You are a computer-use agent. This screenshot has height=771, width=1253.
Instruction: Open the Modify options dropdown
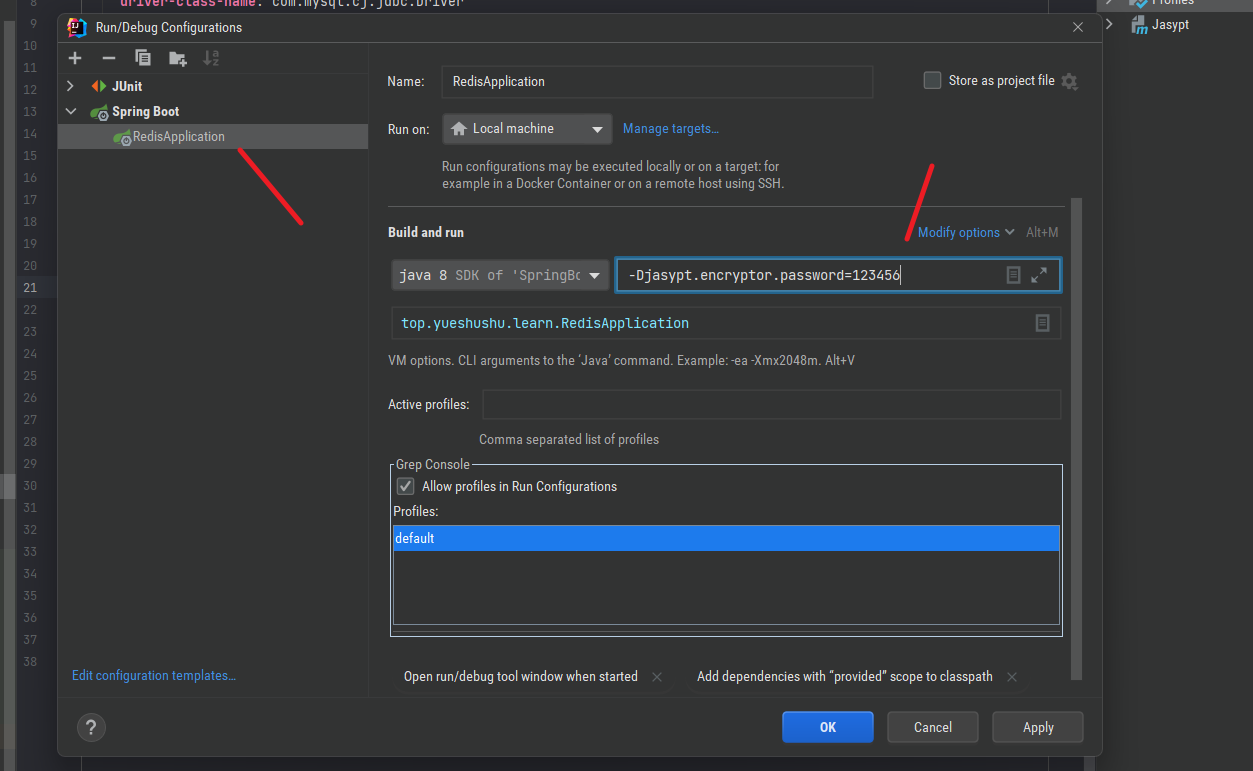tap(966, 232)
